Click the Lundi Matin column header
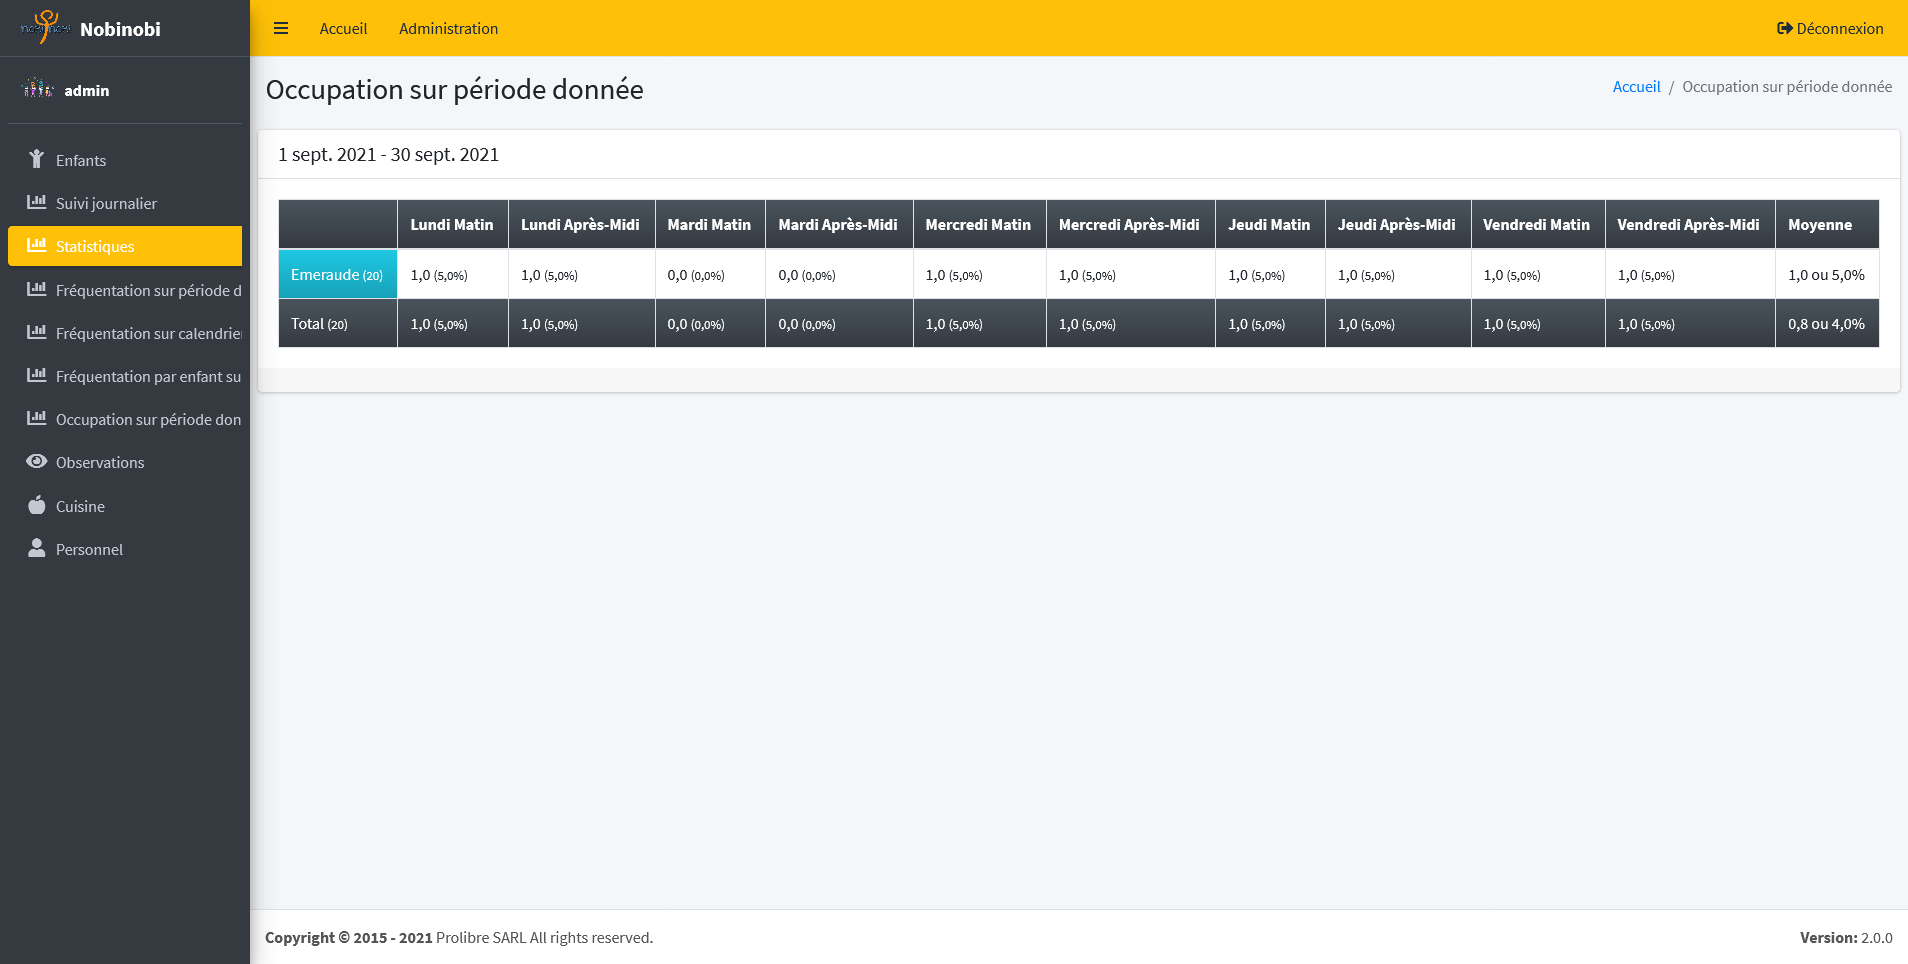This screenshot has width=1908, height=964. pyautogui.click(x=452, y=224)
